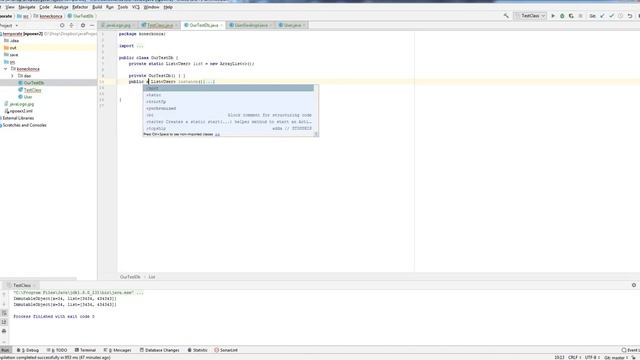Open the Messages tool window button
This screenshot has height=360, width=640.
pyautogui.click(x=118, y=350)
